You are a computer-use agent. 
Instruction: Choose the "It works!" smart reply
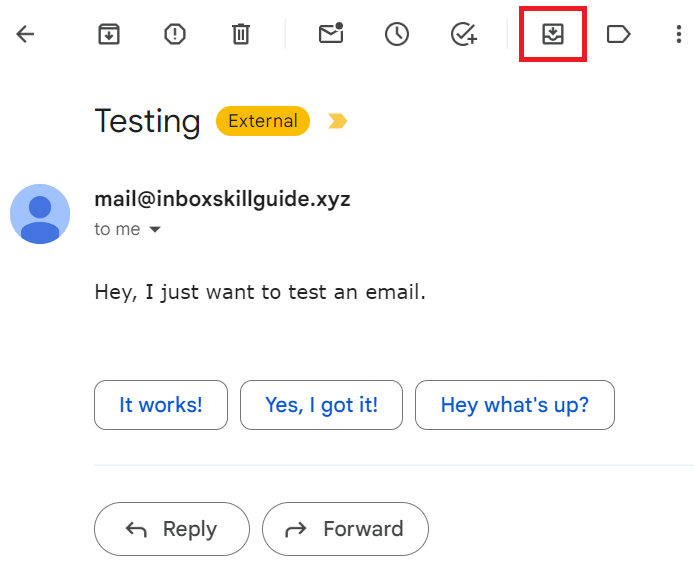coord(161,405)
